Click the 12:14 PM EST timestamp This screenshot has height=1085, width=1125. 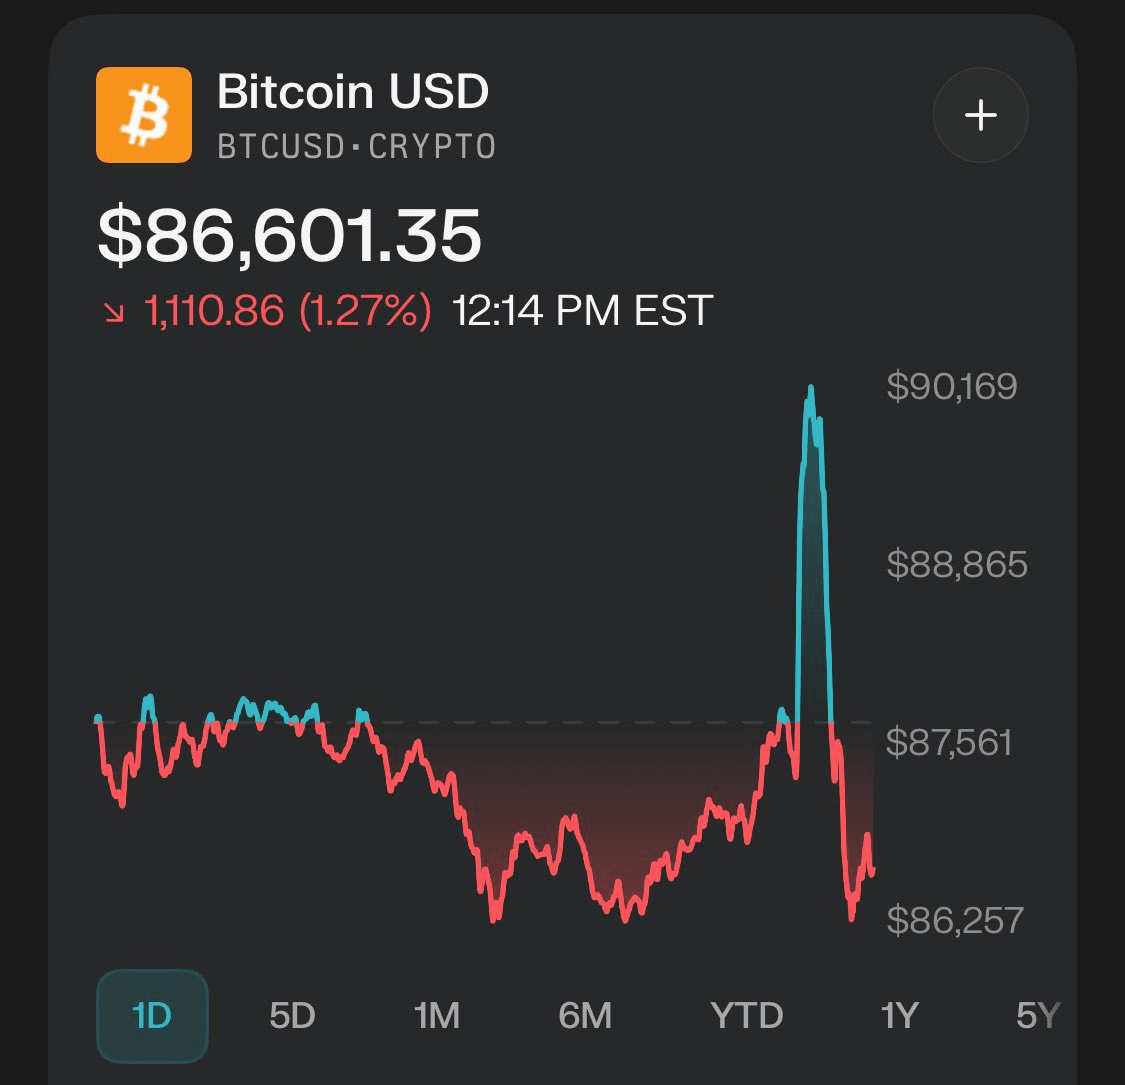pos(582,311)
